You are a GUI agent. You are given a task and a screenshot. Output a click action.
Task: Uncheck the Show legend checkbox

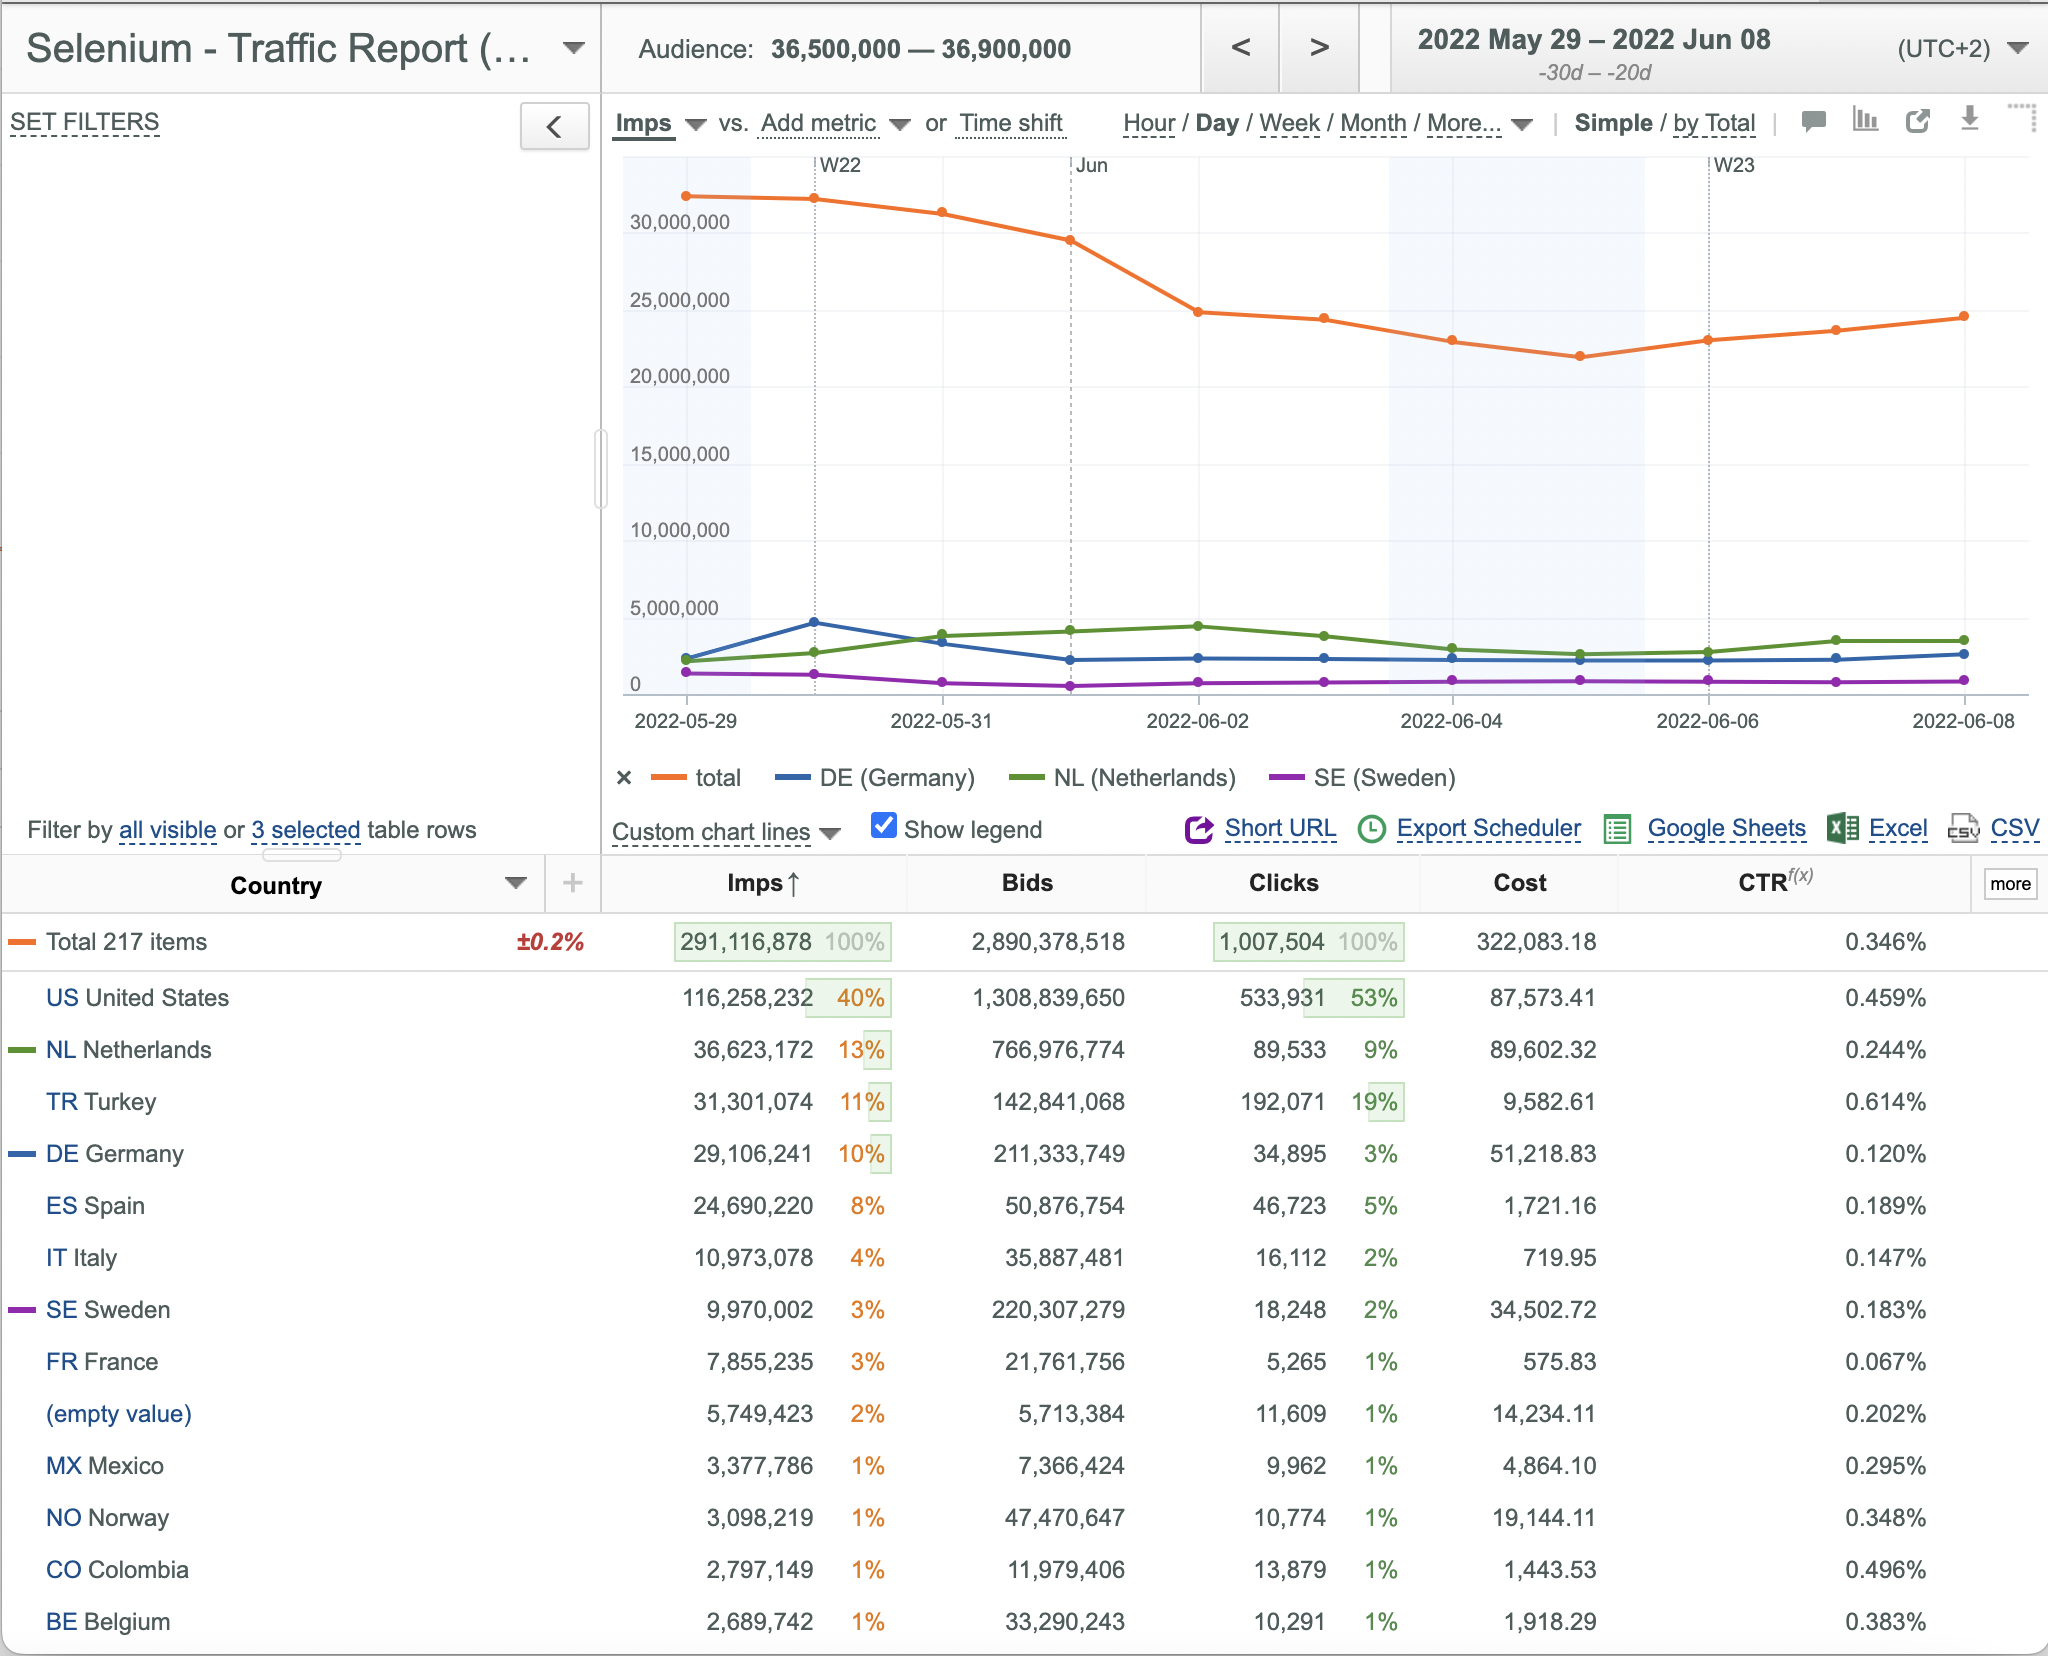[883, 826]
